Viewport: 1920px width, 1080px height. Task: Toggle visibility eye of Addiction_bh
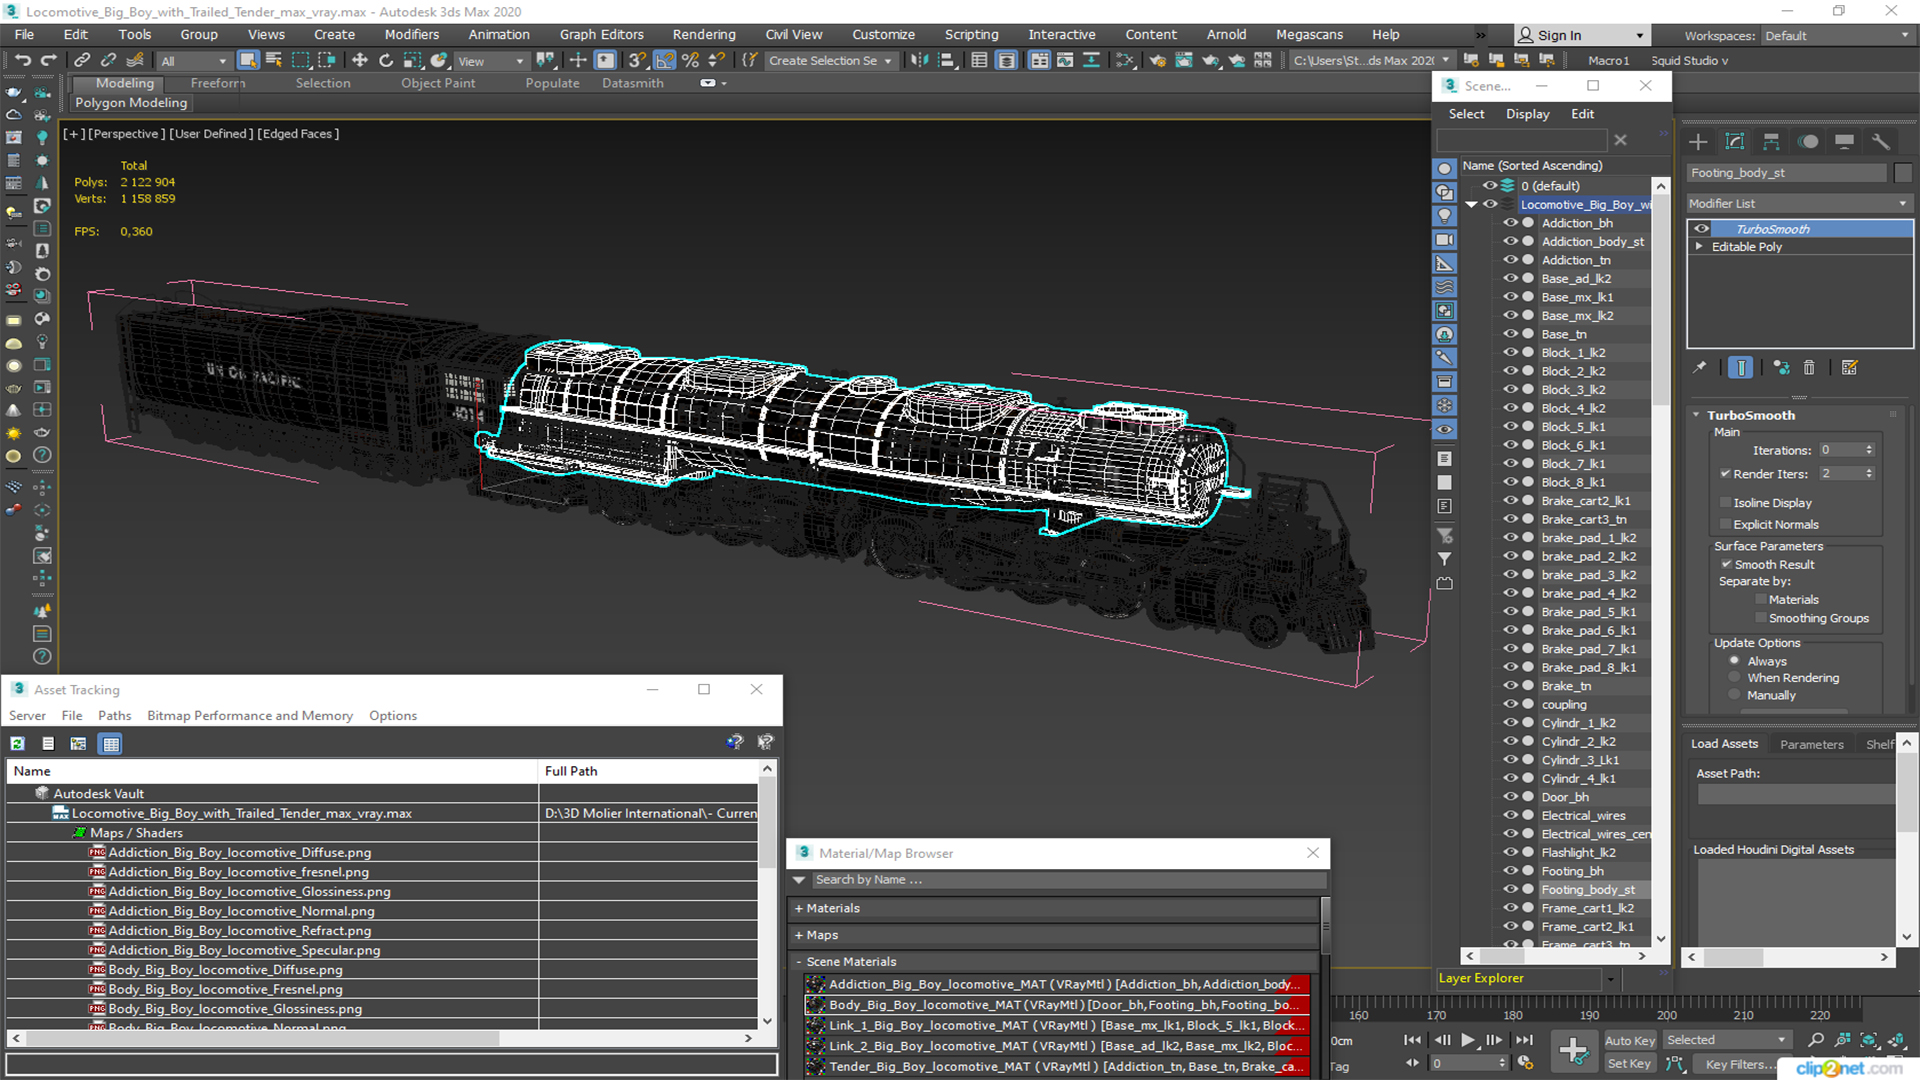click(x=1510, y=223)
